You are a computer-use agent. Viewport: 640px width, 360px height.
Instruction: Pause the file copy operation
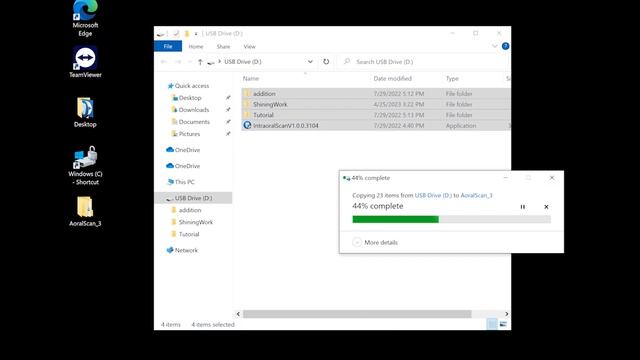(522, 207)
